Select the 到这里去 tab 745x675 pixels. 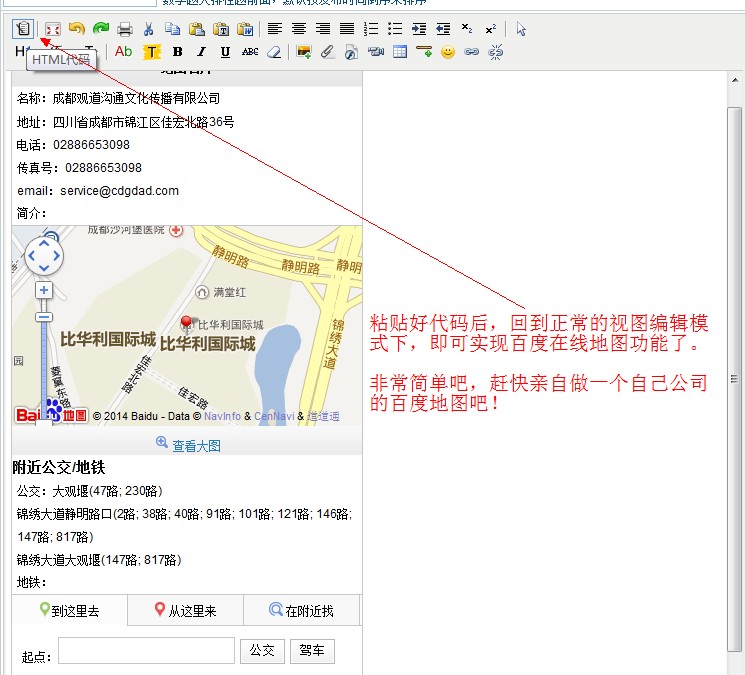(70, 610)
